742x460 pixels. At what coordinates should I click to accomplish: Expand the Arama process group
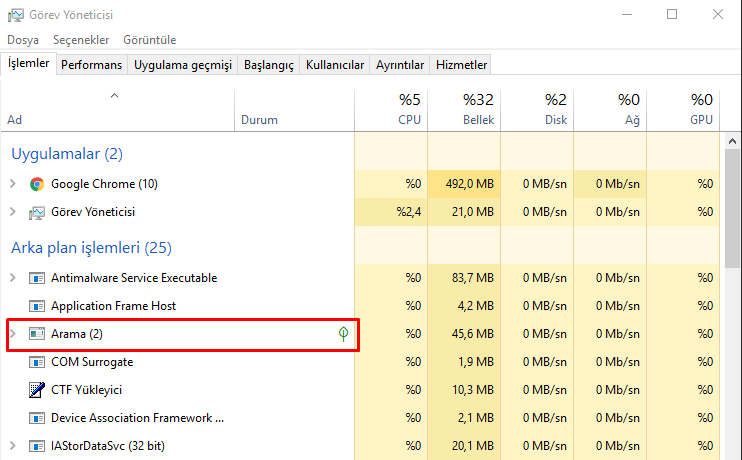point(12,333)
